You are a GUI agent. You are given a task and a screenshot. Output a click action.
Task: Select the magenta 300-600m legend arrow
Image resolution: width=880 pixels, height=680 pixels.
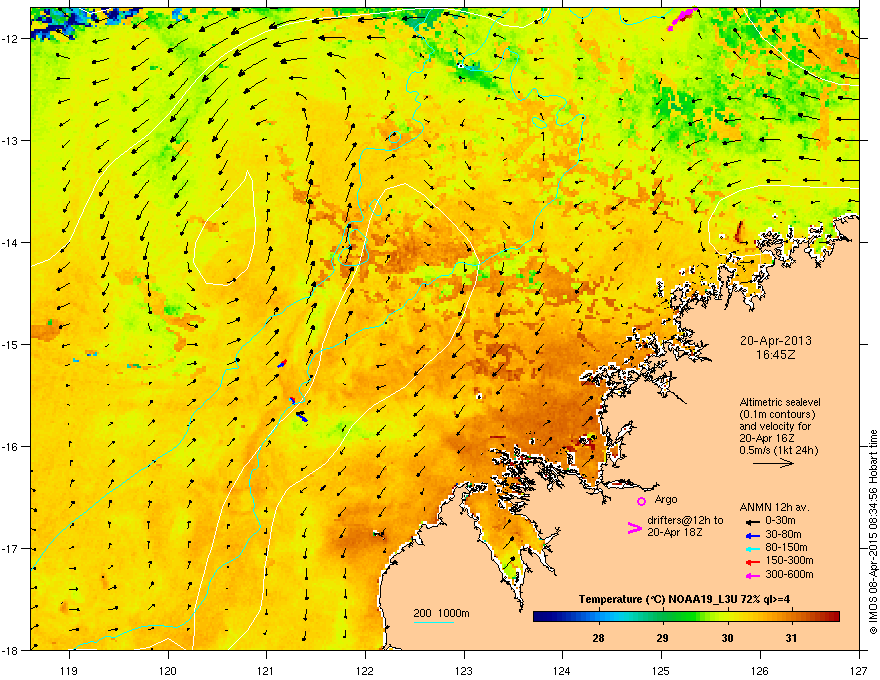click(x=753, y=575)
